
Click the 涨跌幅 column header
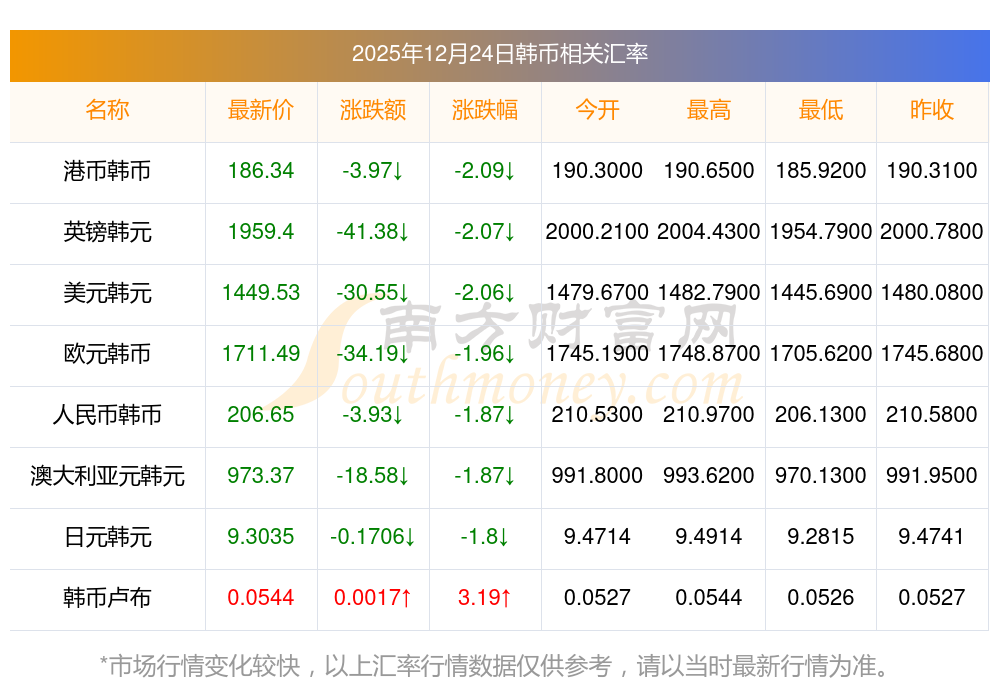(x=485, y=110)
